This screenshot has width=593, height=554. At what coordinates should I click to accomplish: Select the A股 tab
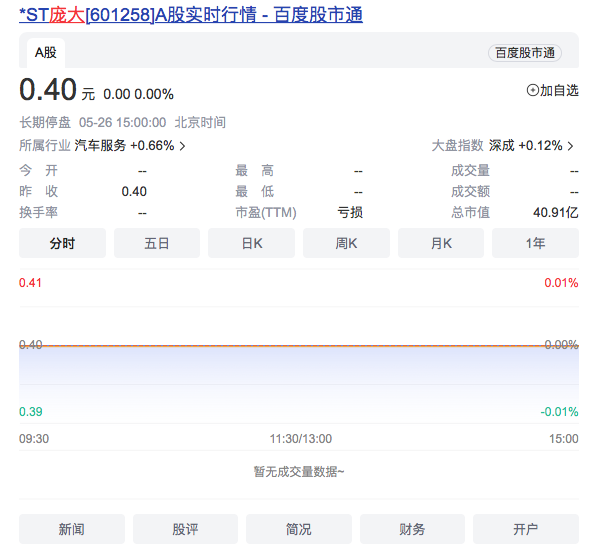pos(46,53)
